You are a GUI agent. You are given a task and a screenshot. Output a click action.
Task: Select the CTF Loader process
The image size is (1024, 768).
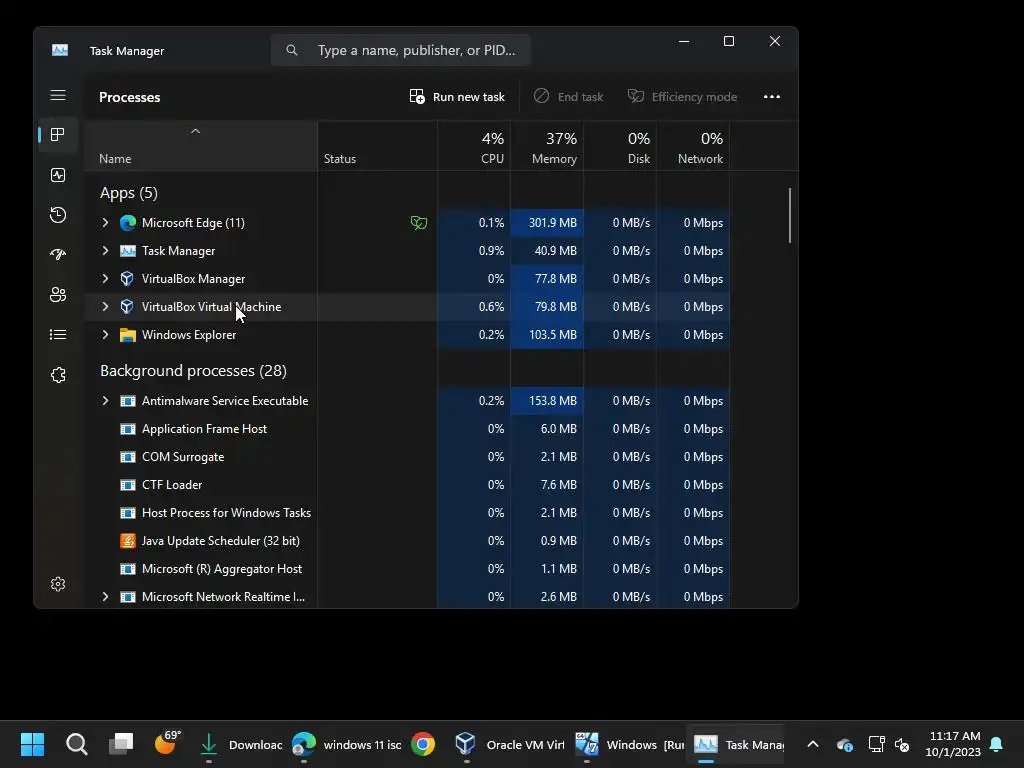(407, 485)
